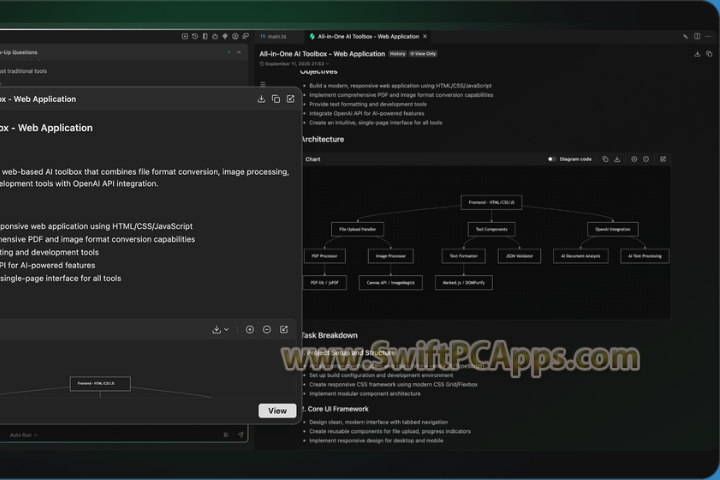
Task: Expand the Auto Run options
Action: 23,435
